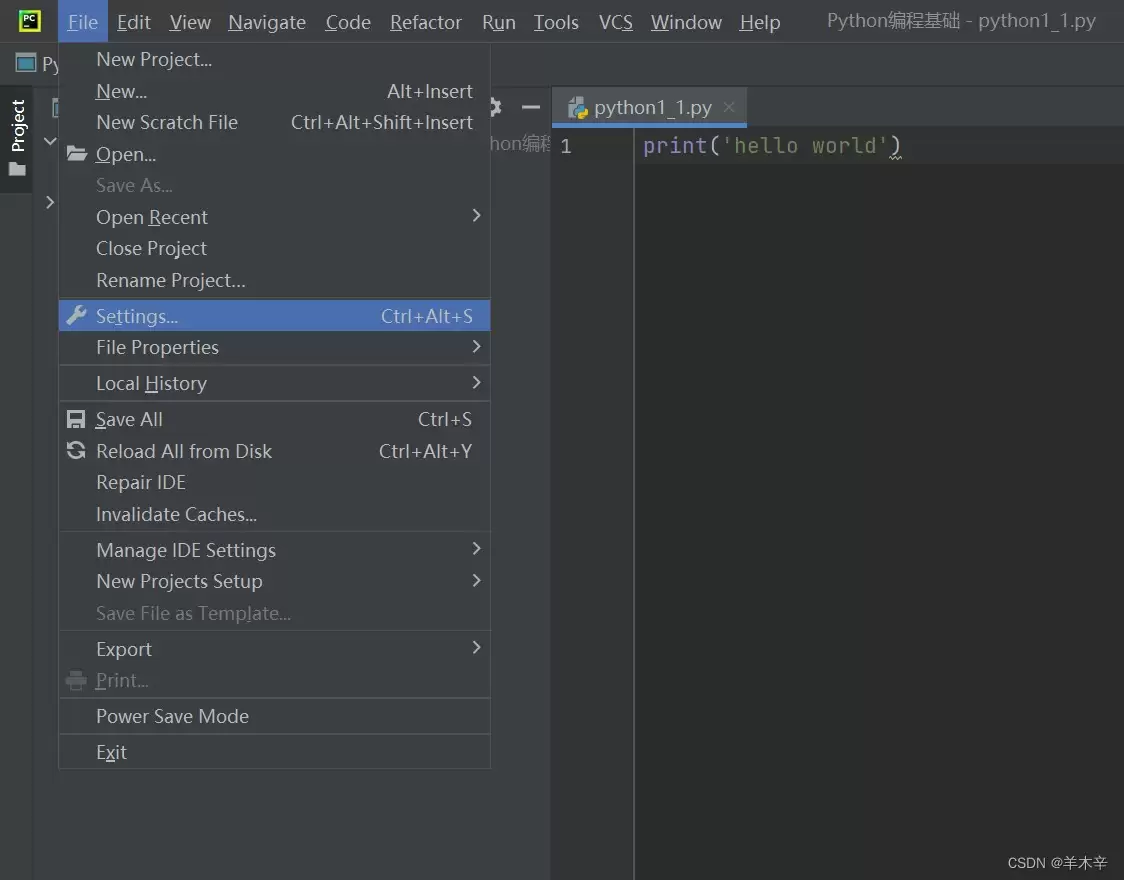Click the Reload All from Disk refresh icon

76,450
